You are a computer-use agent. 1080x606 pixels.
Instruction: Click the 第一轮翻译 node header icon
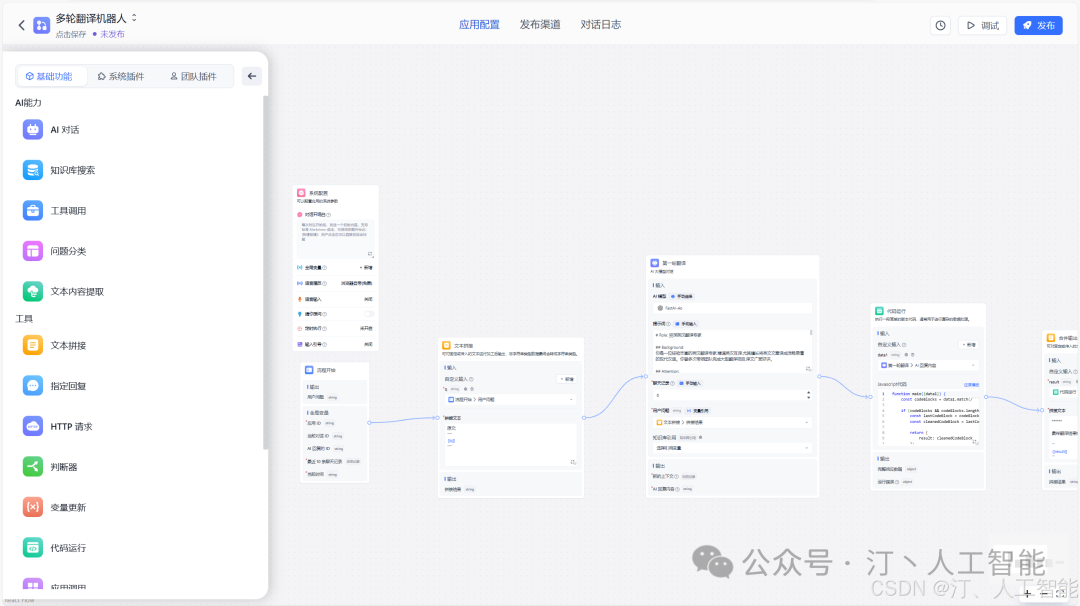click(655, 263)
